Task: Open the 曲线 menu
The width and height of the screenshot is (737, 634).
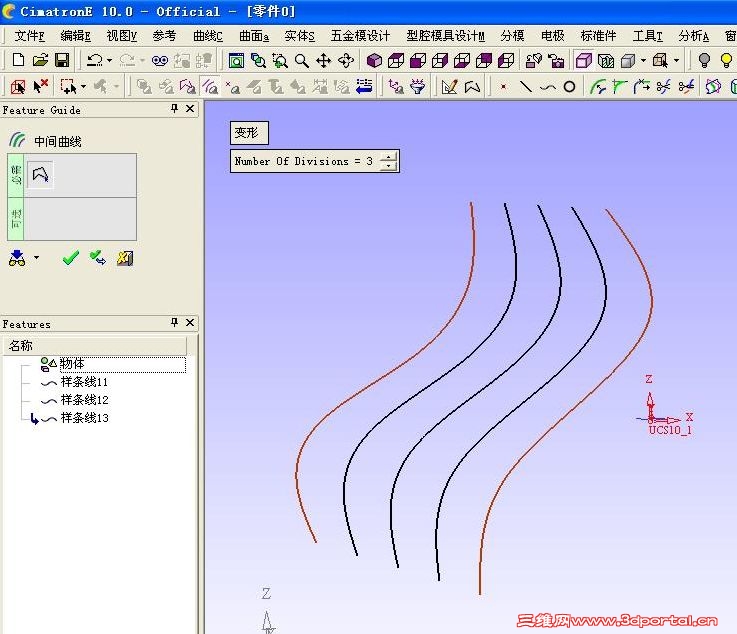Action: [208, 36]
